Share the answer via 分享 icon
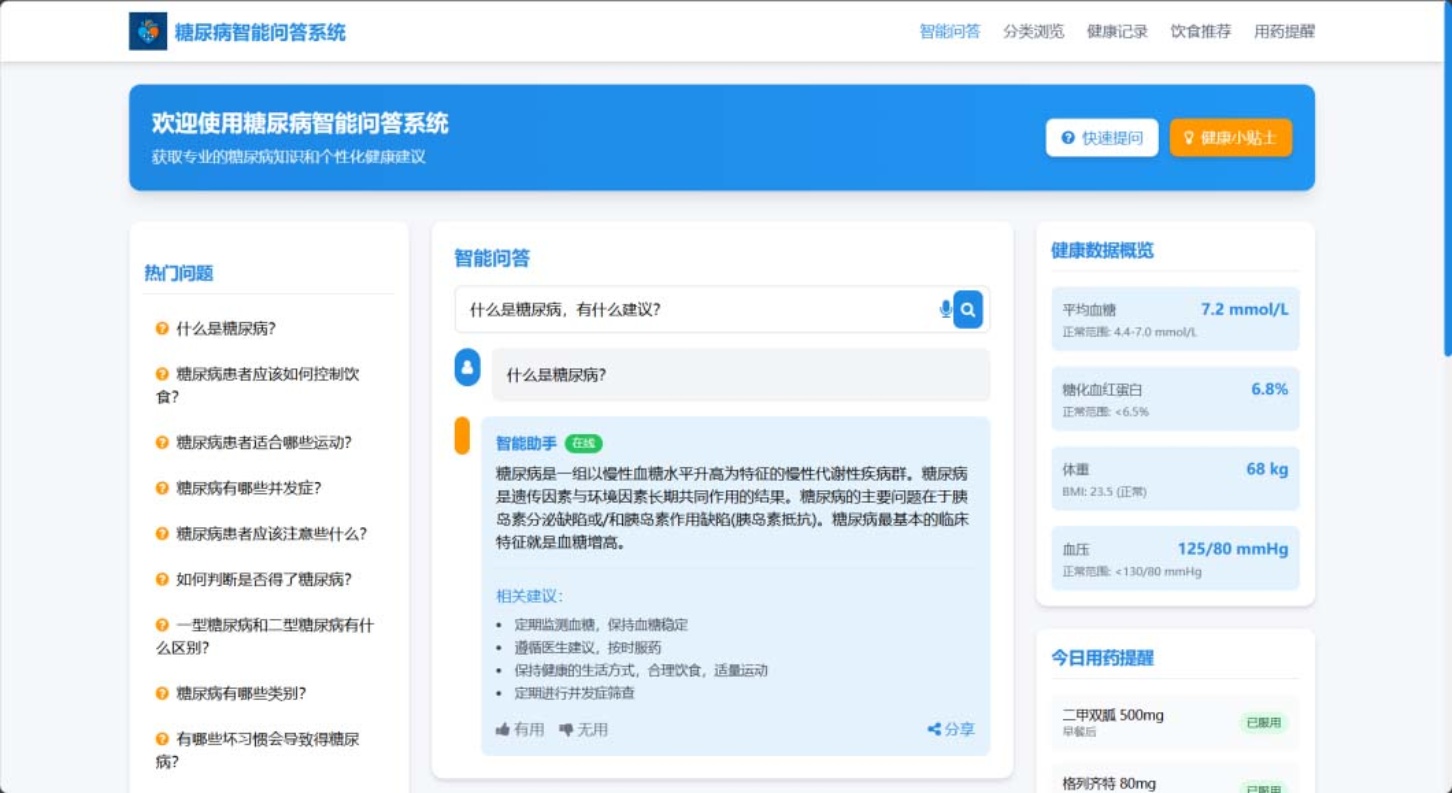The image size is (1452, 793). point(934,730)
